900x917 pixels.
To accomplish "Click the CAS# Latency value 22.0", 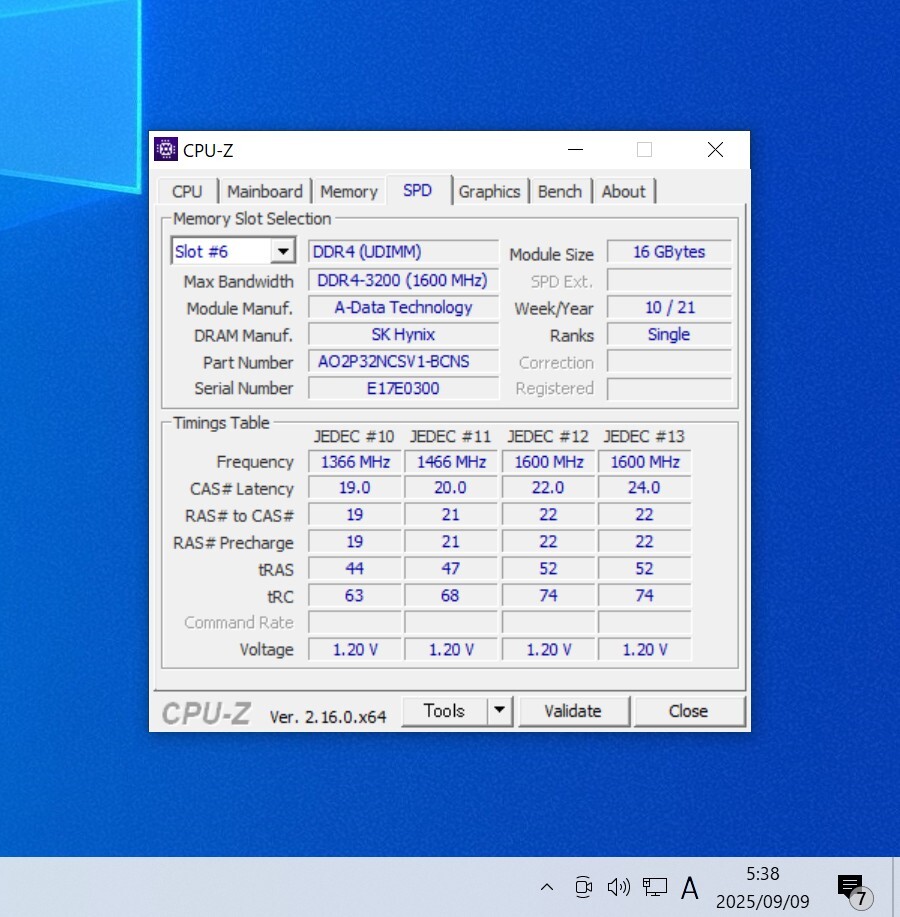I will [x=549, y=487].
